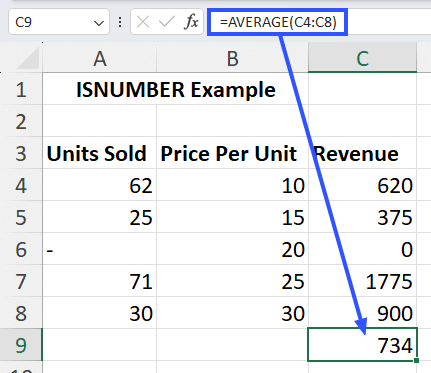The image size is (431, 373).
Task: Click the Cancel (X) formula icon
Action: tap(143, 22)
